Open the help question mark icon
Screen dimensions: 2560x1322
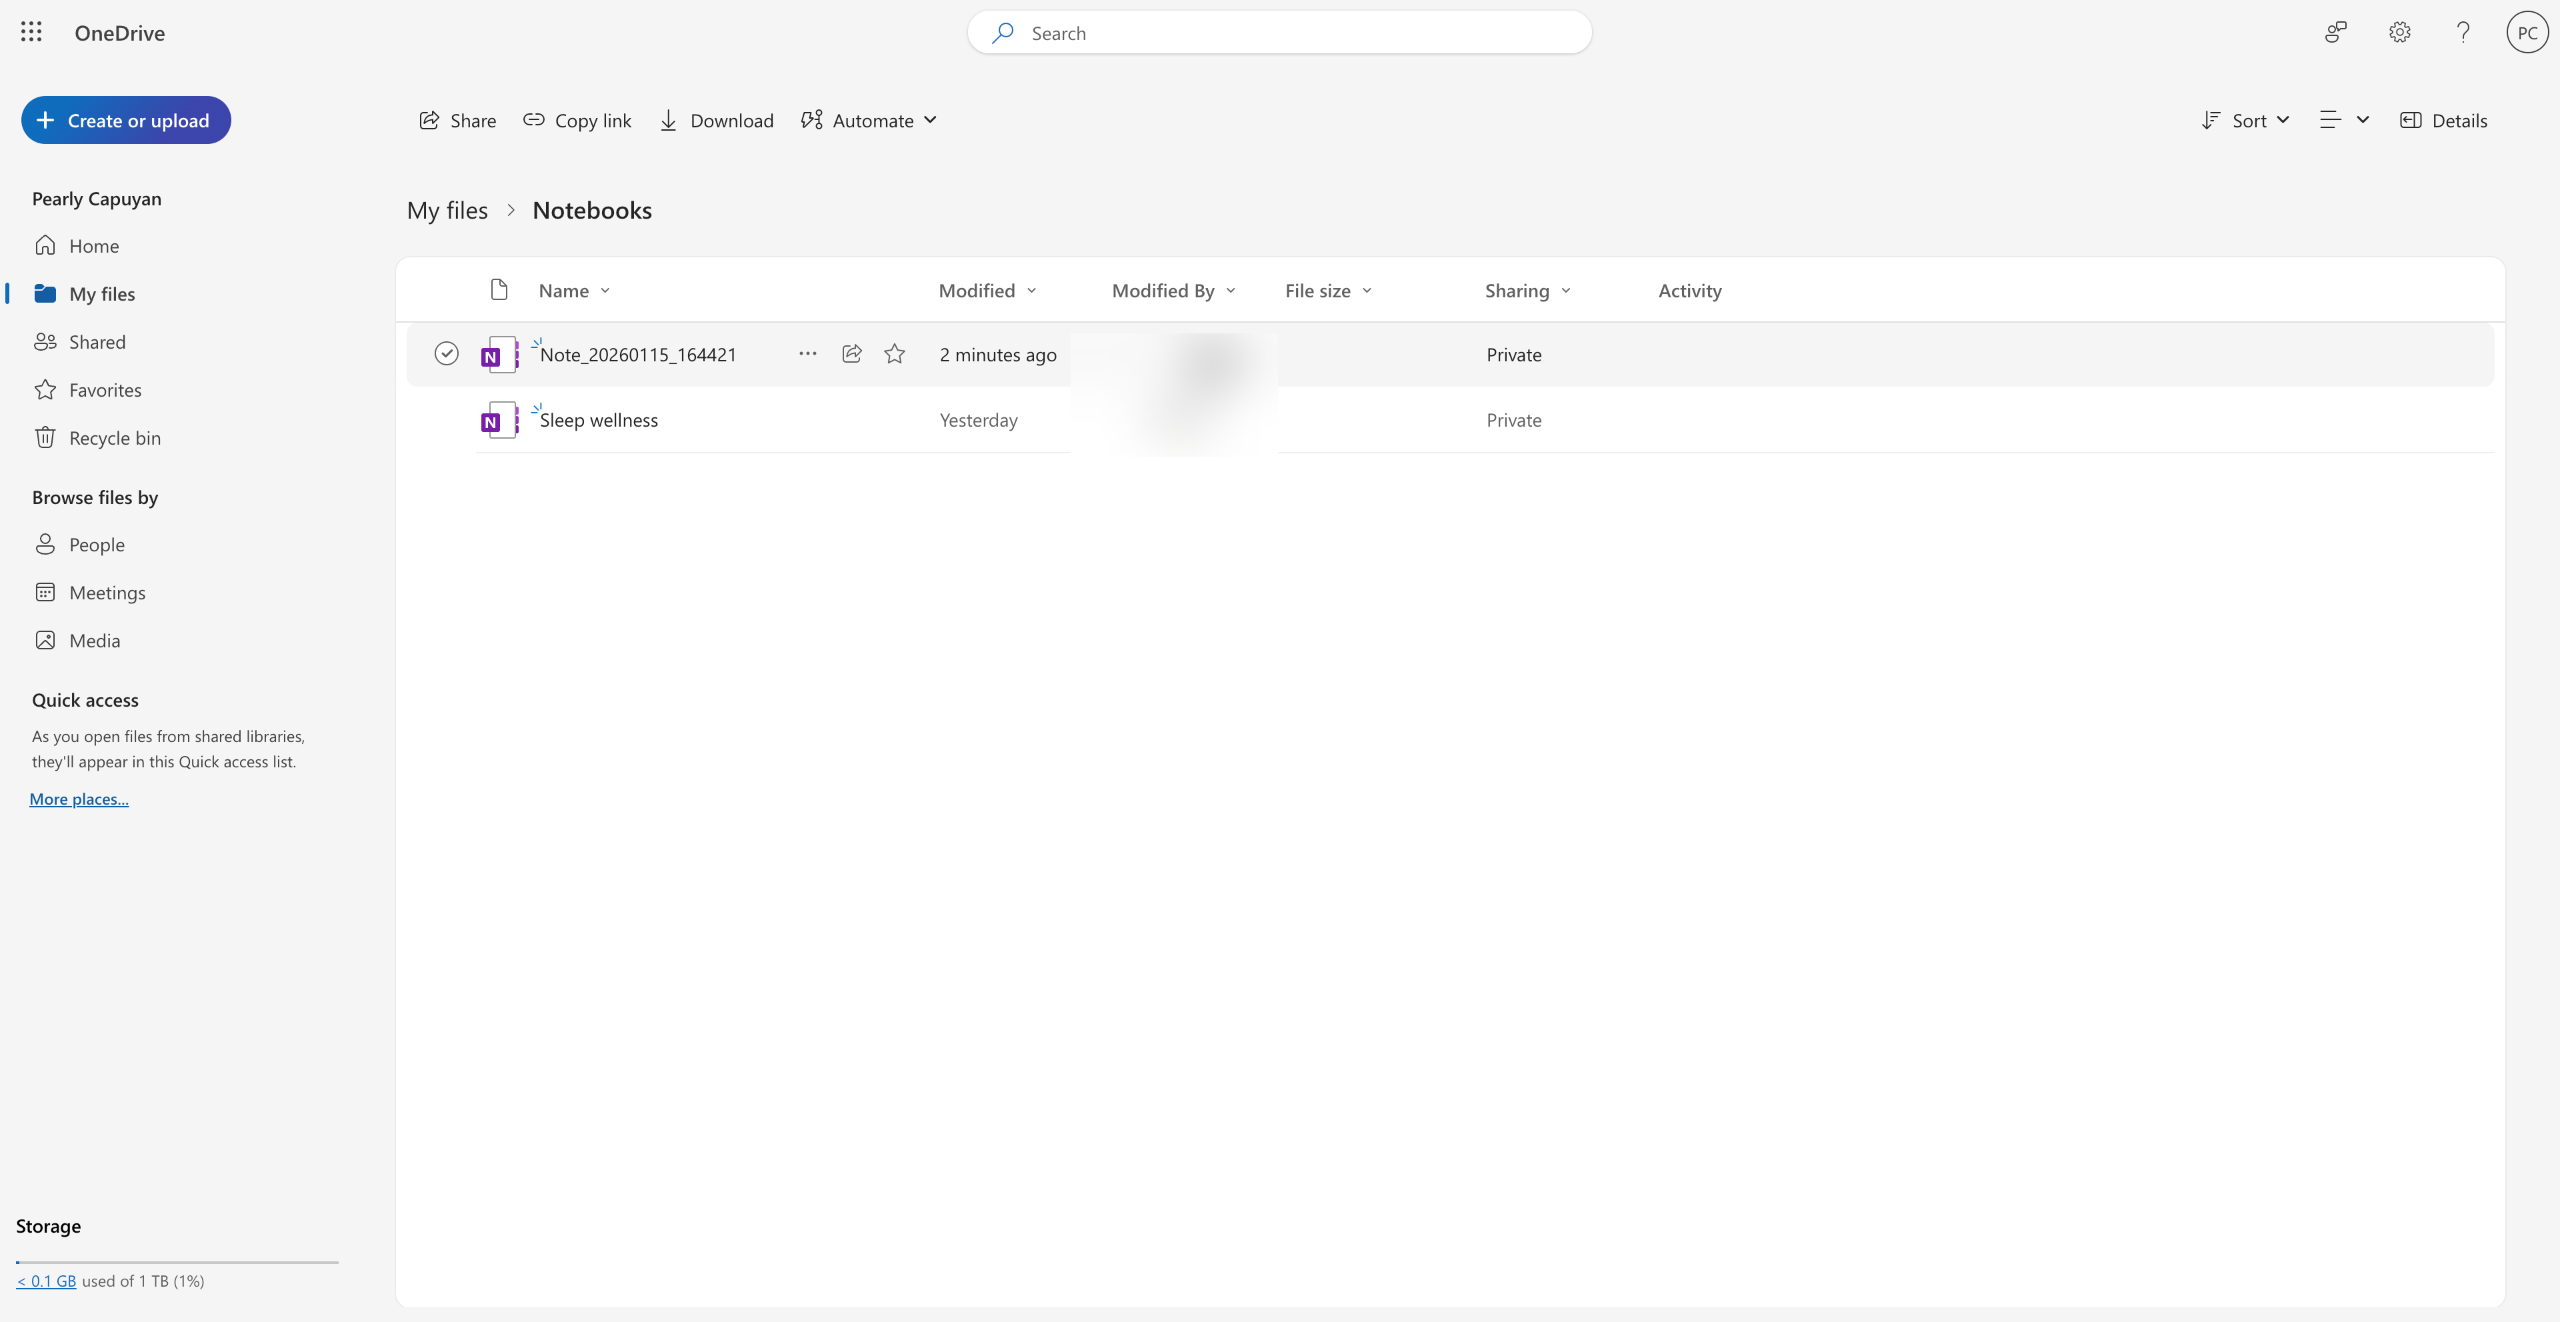[x=2463, y=32]
